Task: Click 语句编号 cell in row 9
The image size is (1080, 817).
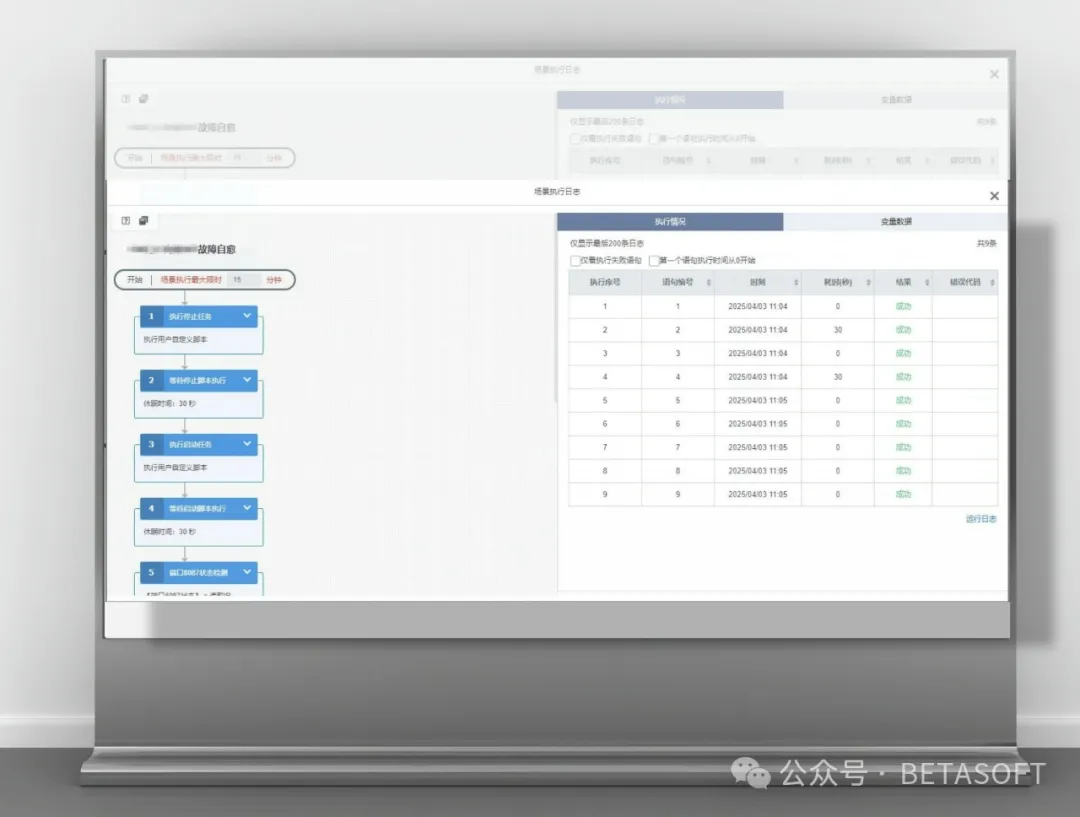Action: 678,494
